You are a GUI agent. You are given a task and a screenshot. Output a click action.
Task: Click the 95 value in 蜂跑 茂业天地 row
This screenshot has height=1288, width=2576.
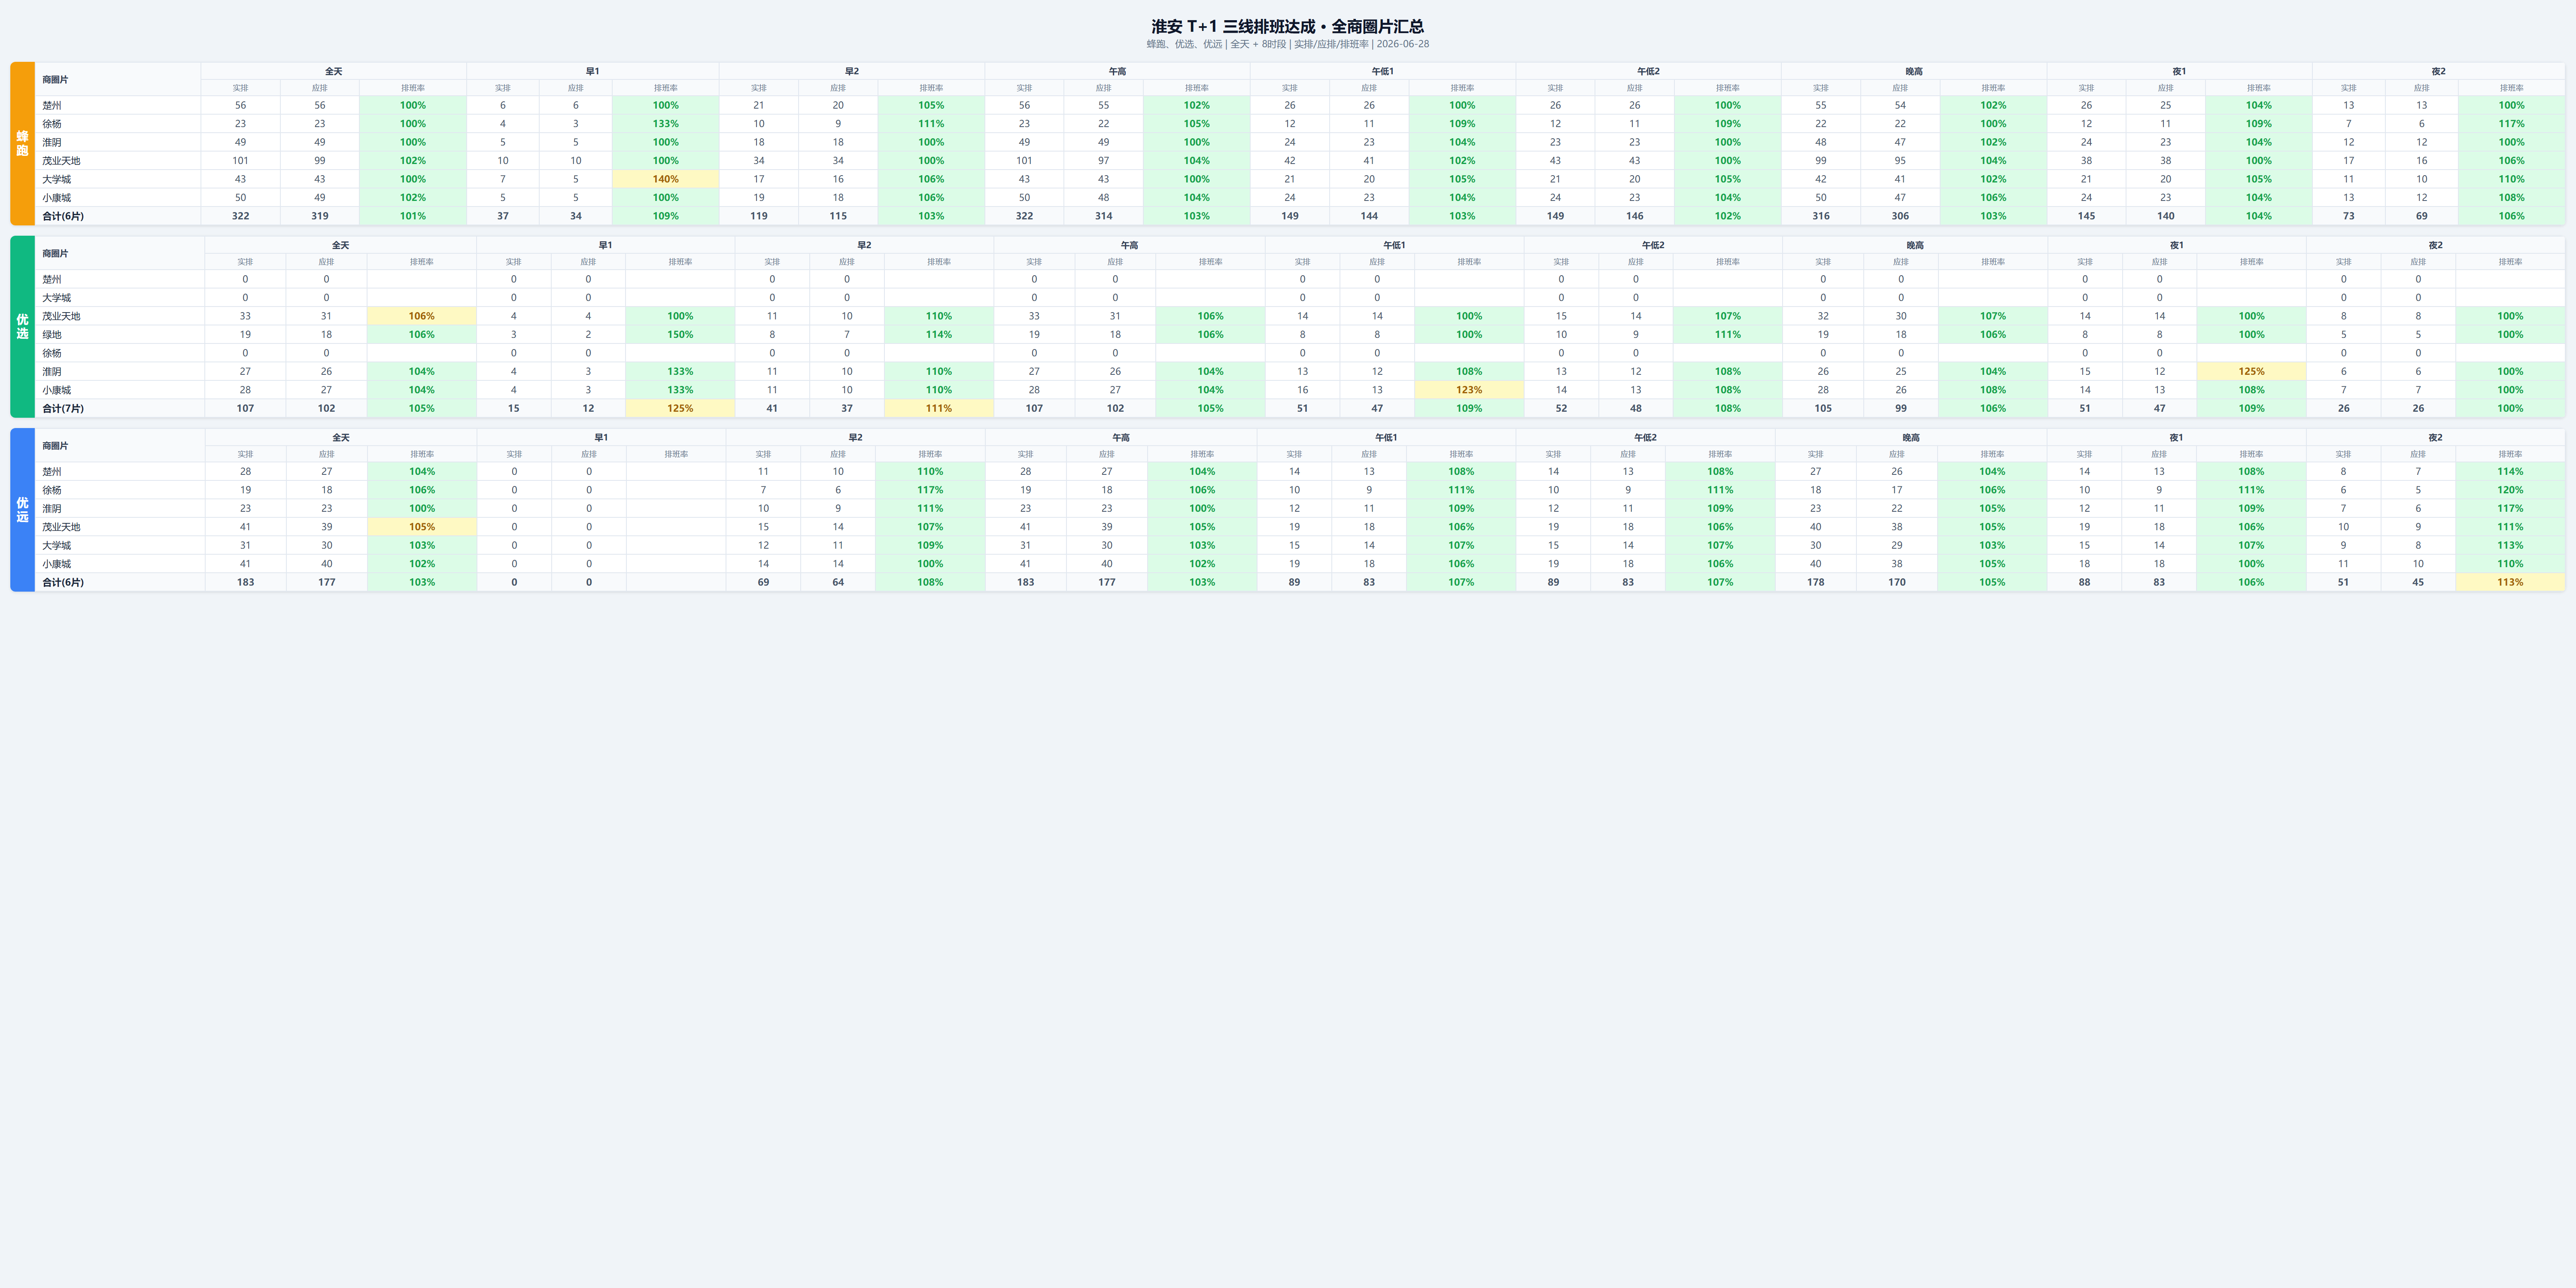1900,160
